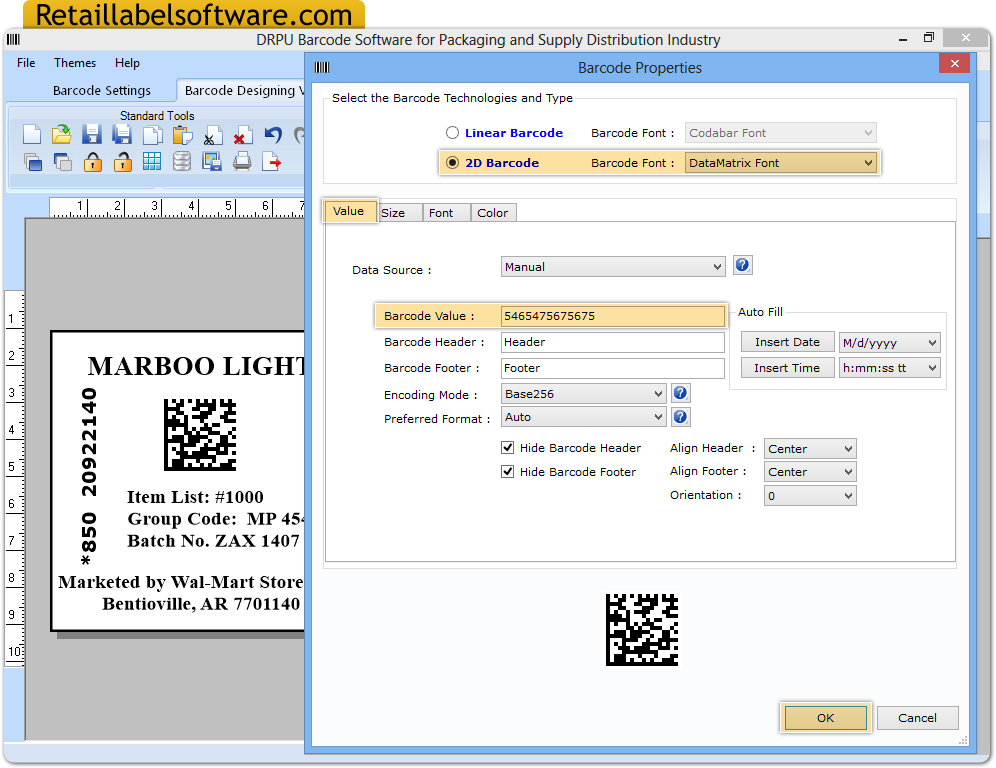
Task: Click the Insert Date button
Action: coord(788,342)
